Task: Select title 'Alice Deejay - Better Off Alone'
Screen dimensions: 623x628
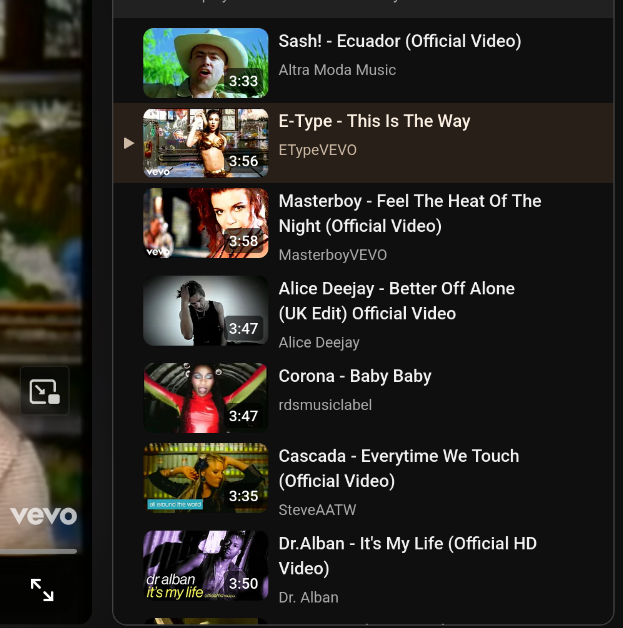Action: tap(397, 301)
